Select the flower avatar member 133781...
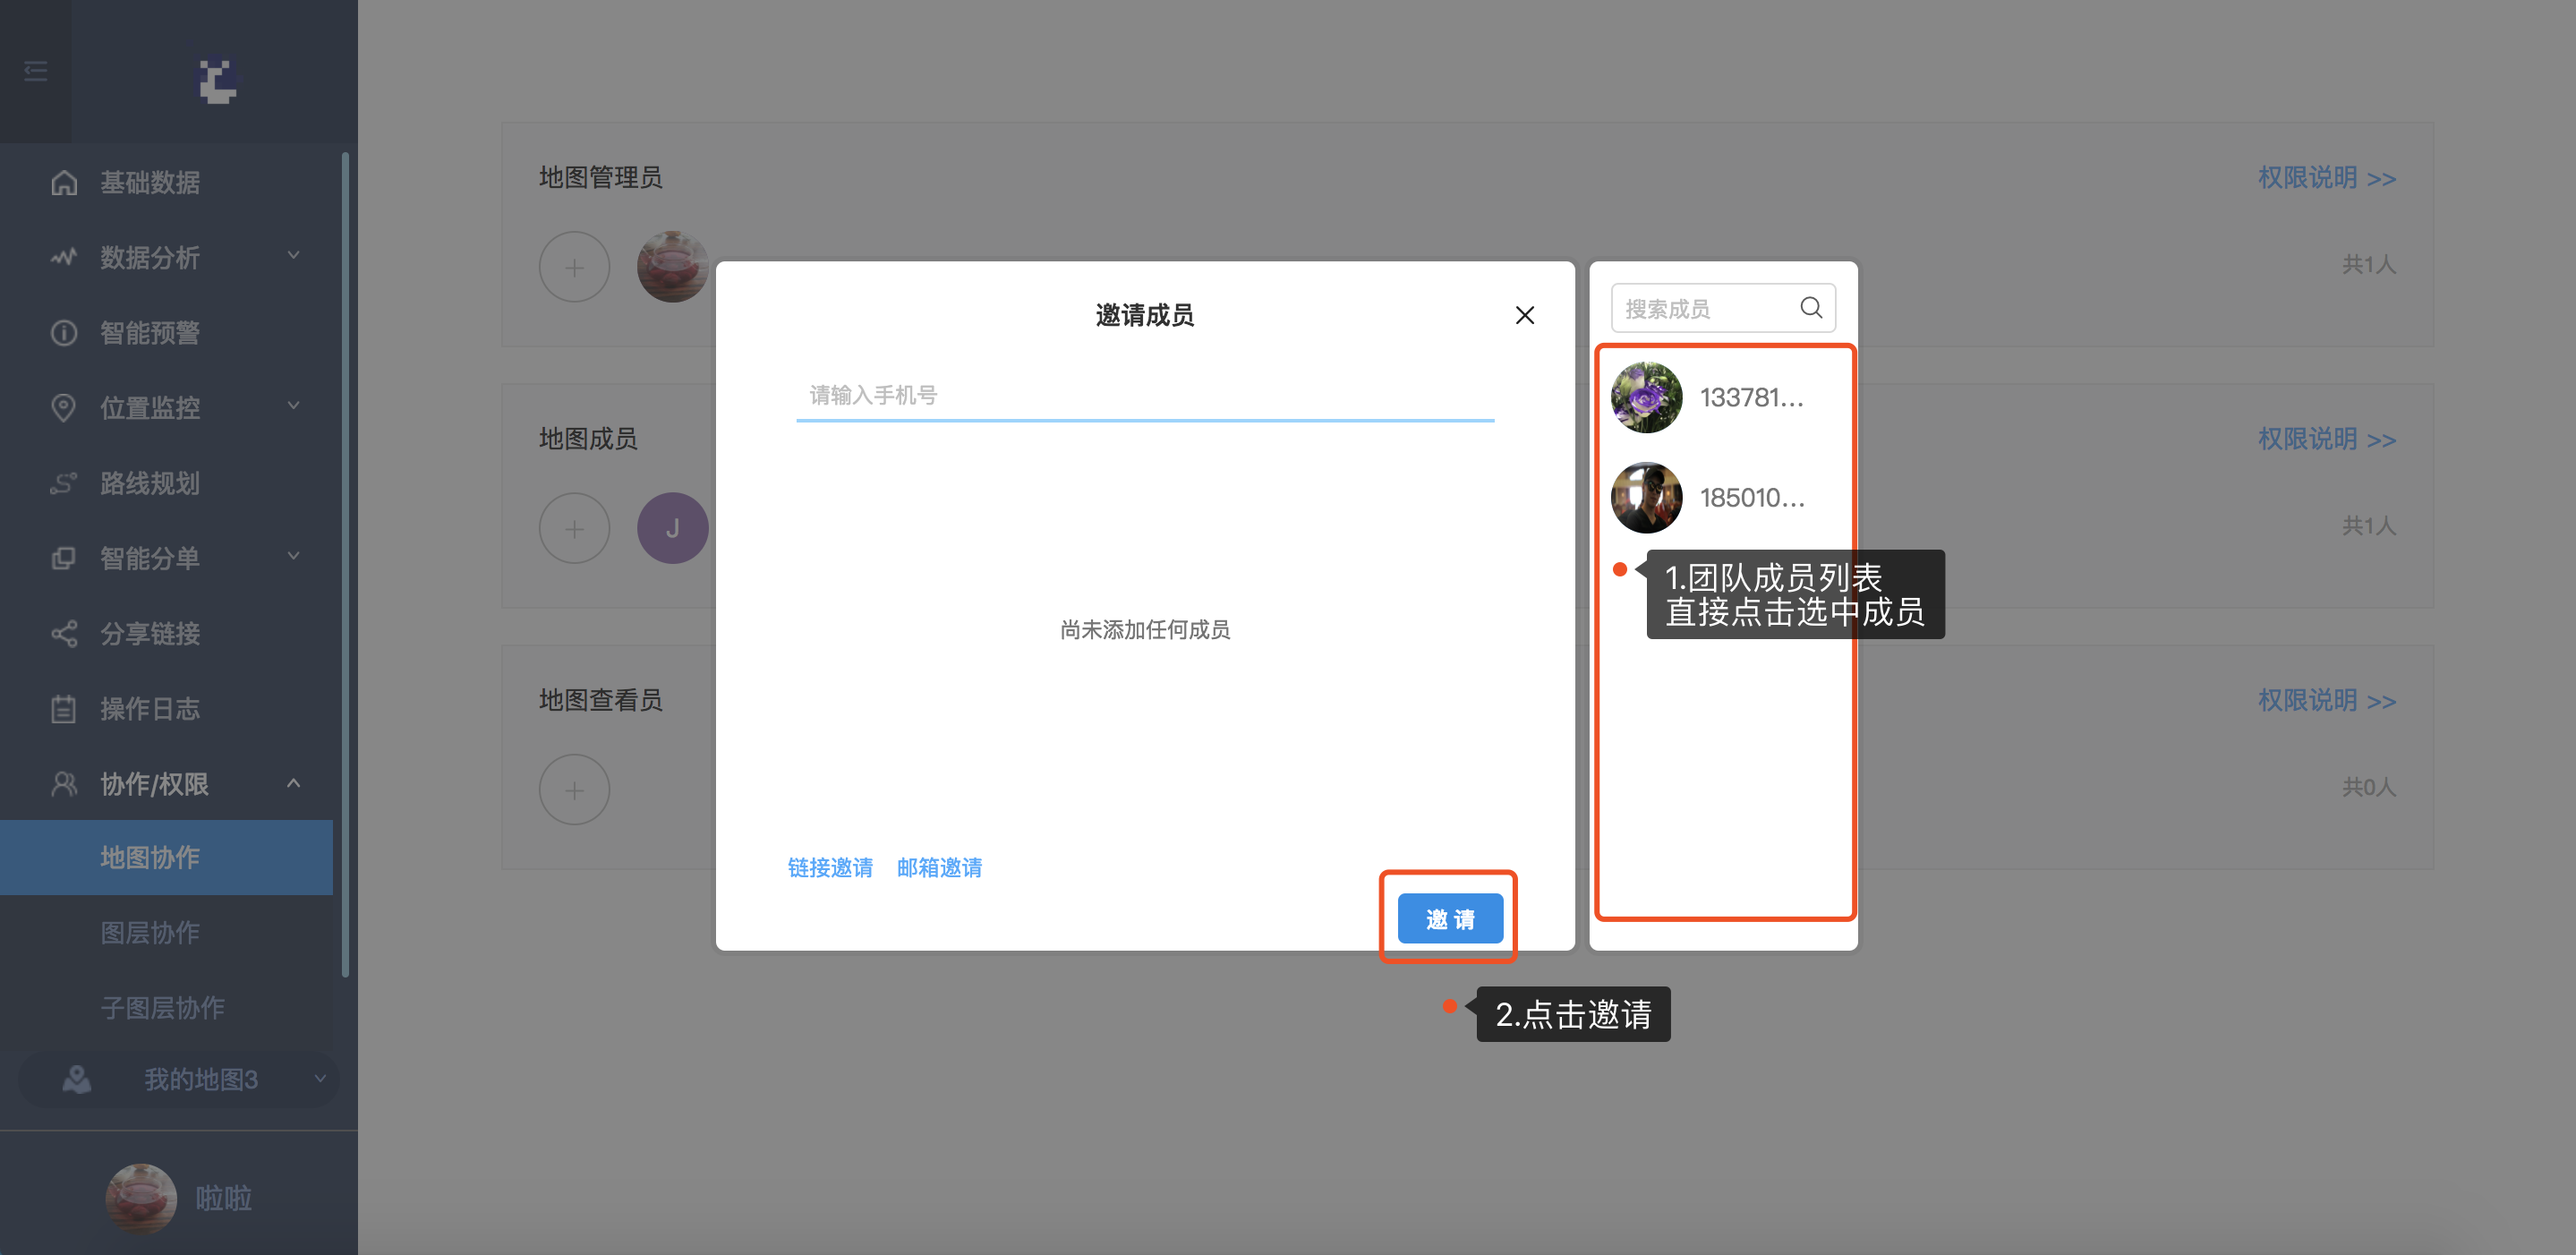This screenshot has height=1255, width=2576. (1646, 397)
